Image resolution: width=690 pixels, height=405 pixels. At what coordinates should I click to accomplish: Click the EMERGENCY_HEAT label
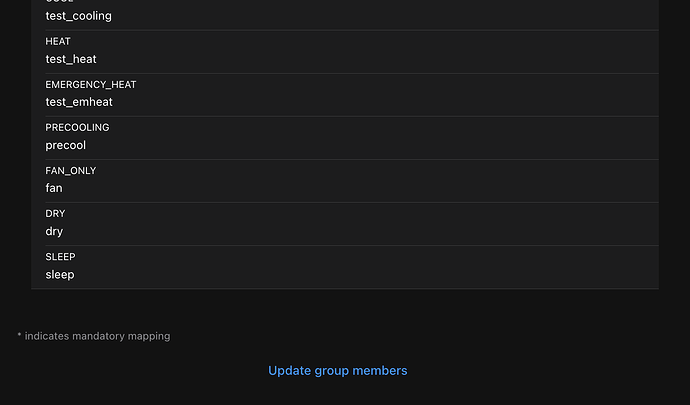91,85
